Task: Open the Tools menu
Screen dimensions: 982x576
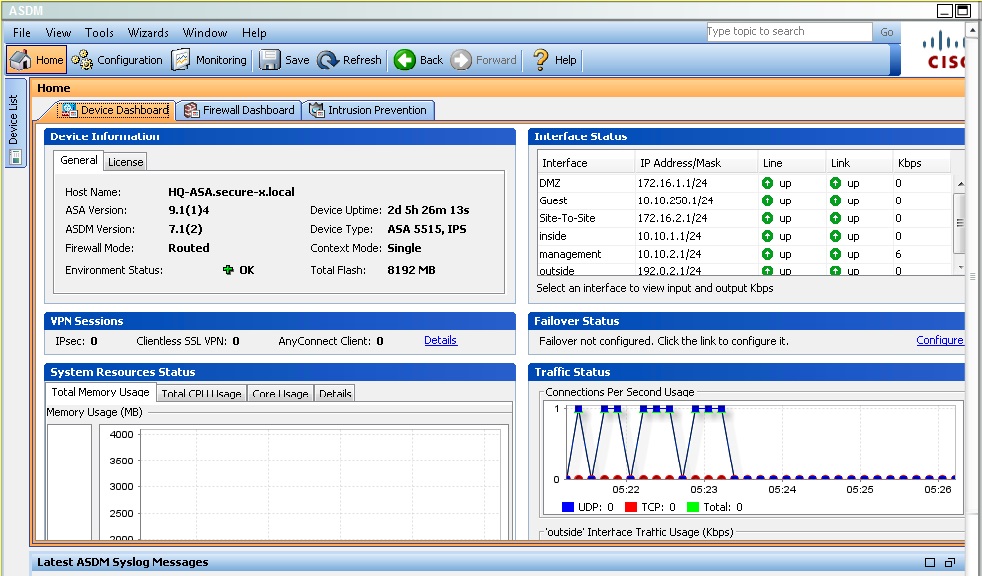Action: pos(99,33)
